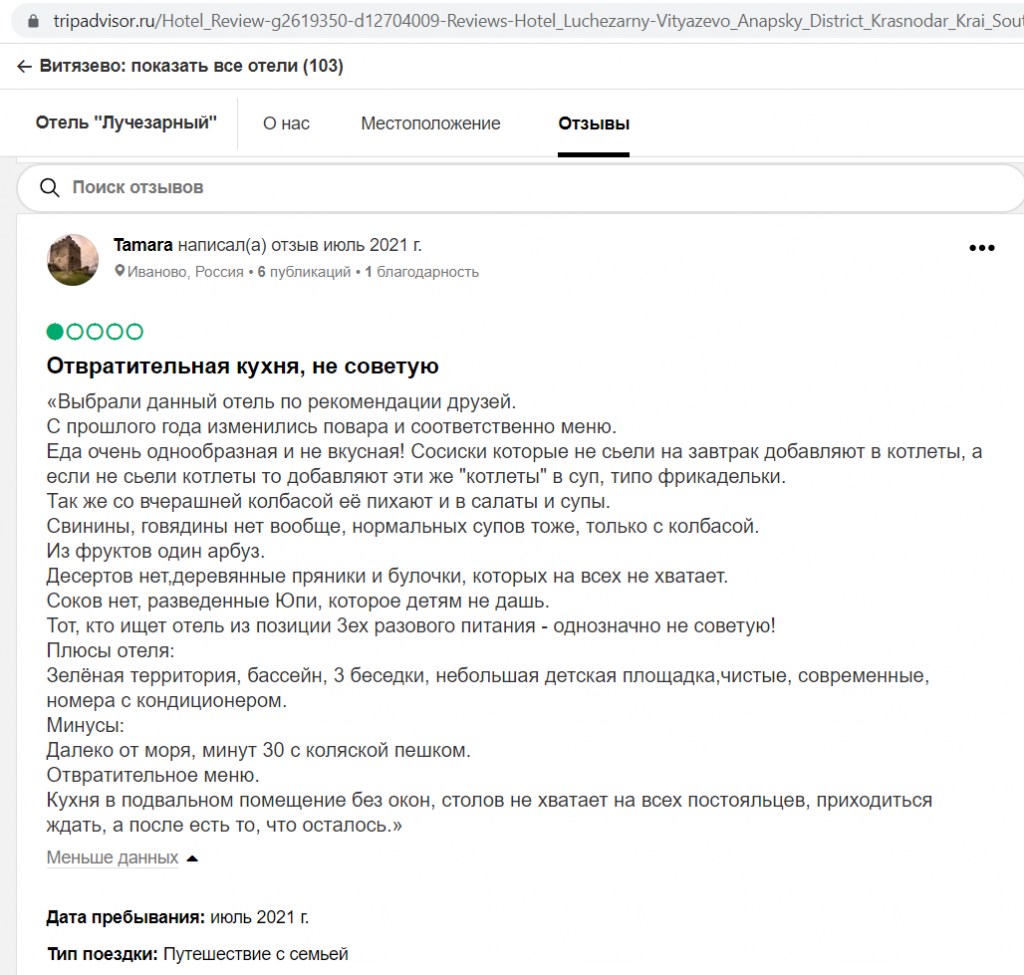1024x975 pixels.
Task: Select the Отзывы tab
Action: click(x=593, y=124)
